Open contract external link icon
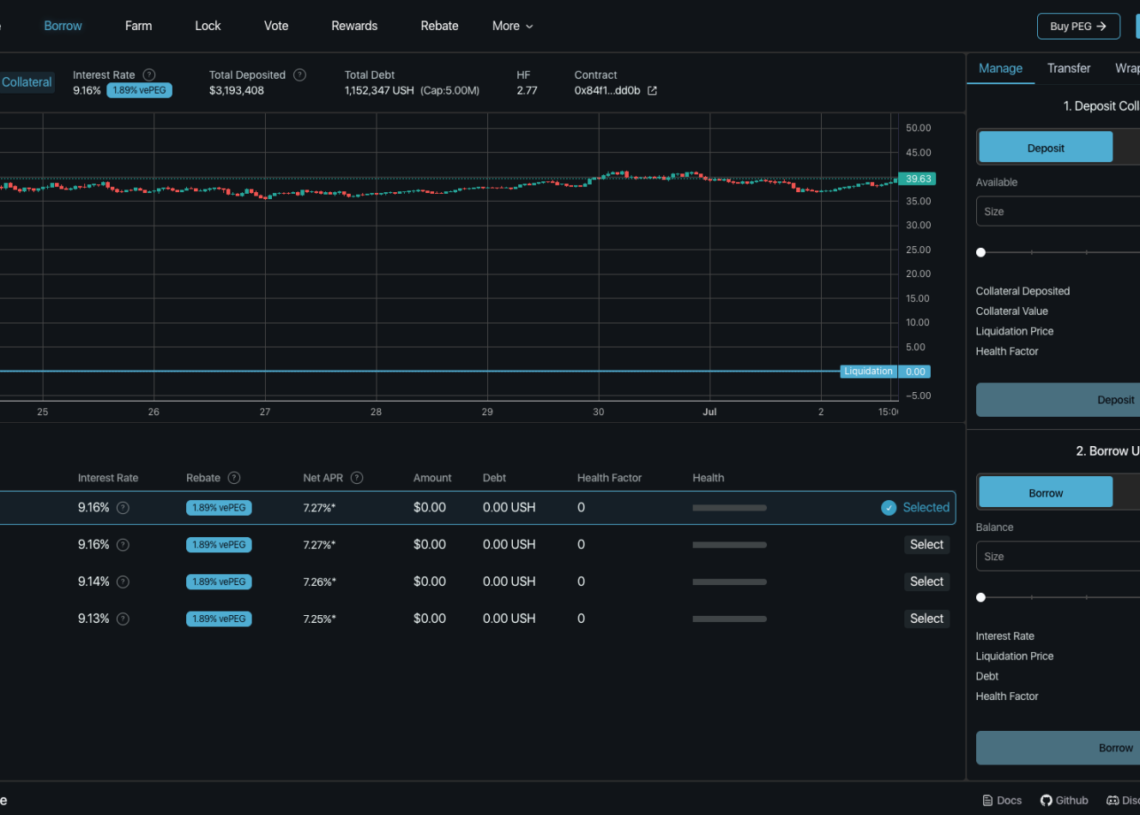Screen dimensions: 1140x815 click(652, 91)
